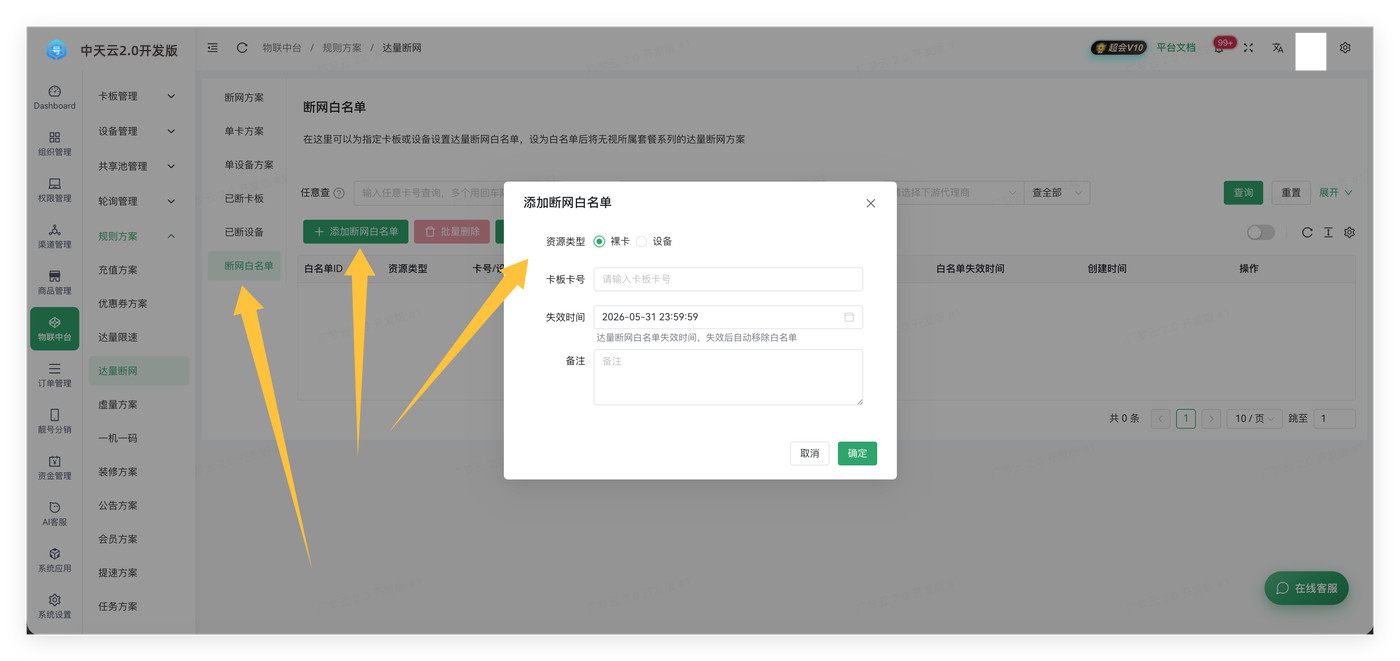Toggle the switch above the table

click(x=1260, y=232)
